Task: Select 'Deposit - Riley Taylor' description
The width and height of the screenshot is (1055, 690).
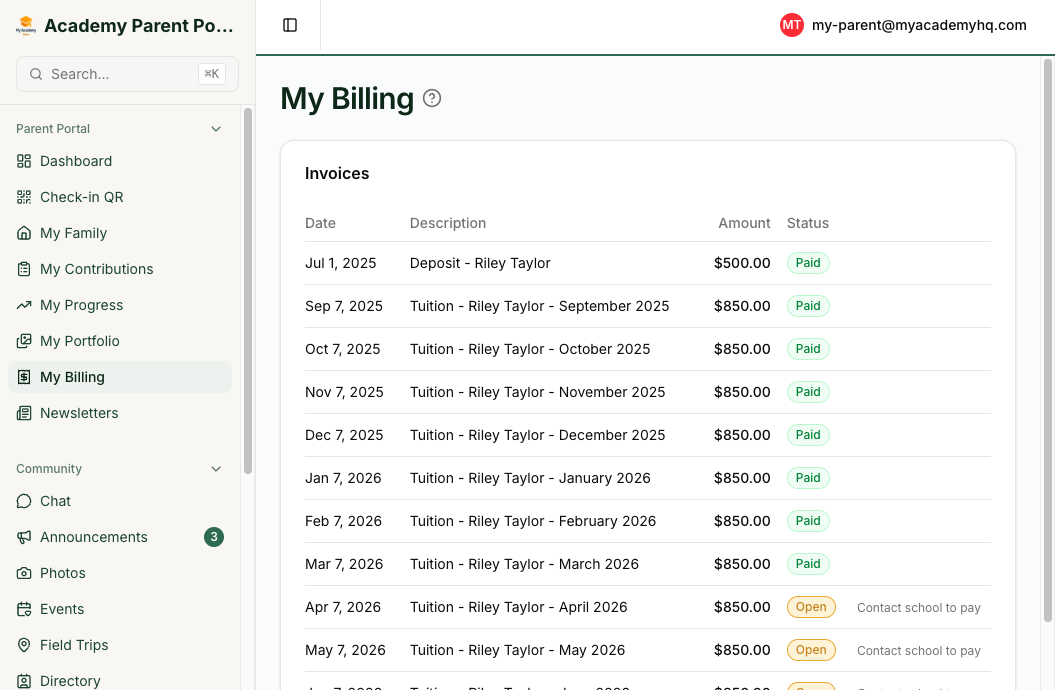Action: pos(480,263)
